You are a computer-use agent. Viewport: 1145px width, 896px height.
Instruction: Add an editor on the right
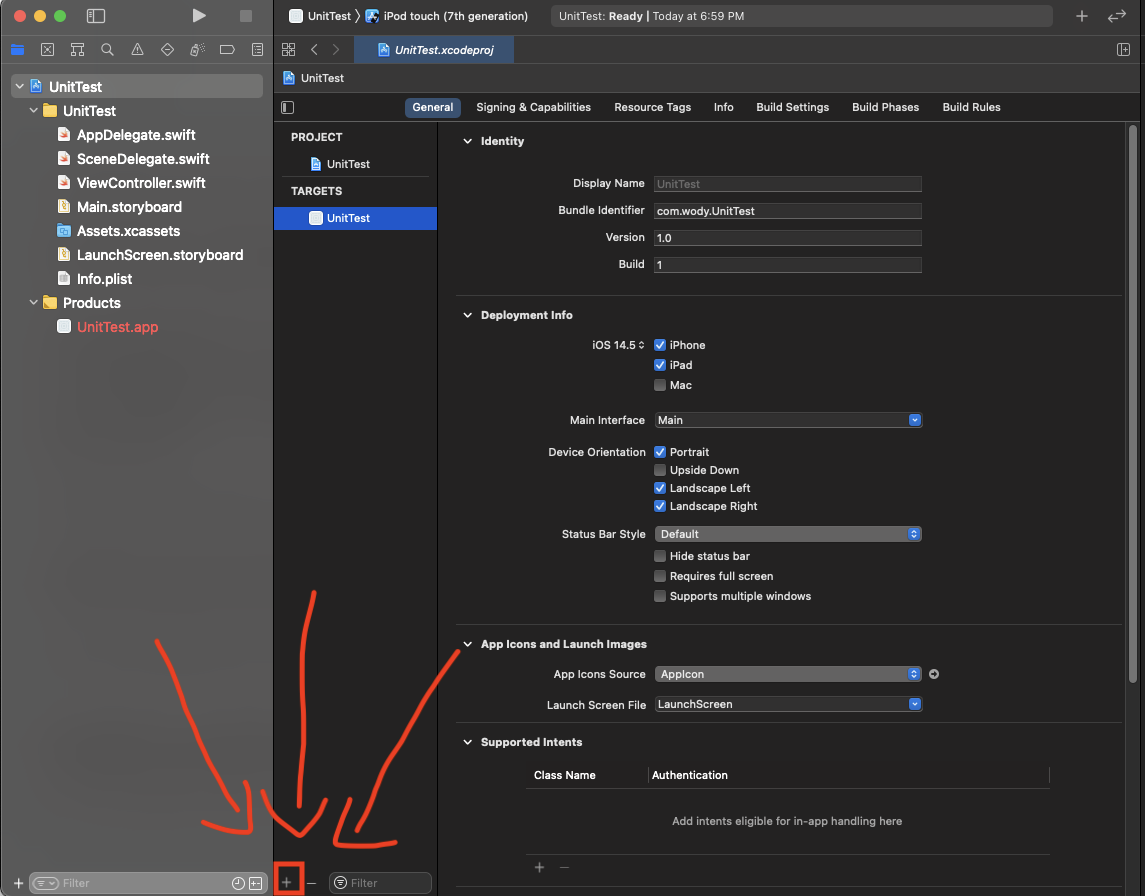pyautogui.click(x=1123, y=50)
